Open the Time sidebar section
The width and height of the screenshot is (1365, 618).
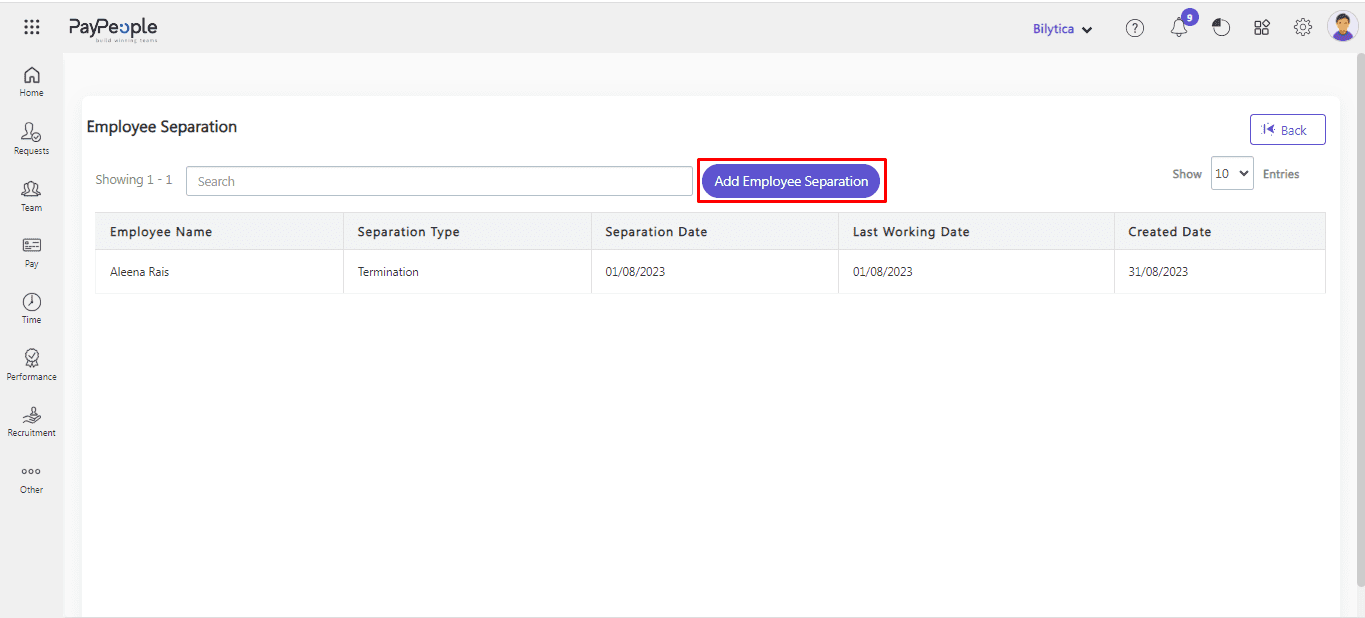[x=32, y=308]
